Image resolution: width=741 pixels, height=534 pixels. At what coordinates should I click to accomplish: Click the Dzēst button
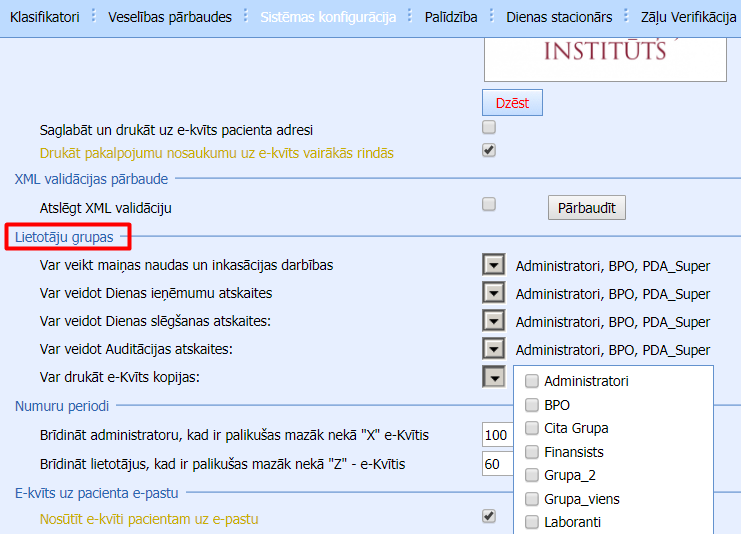[513, 102]
